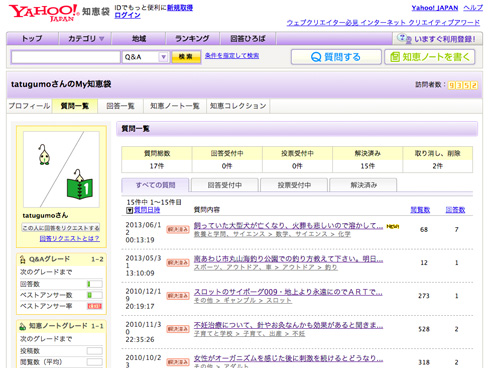Open the ヘルプ link
Viewport: 490px width, 368px height.
pyautogui.click(x=473, y=8)
